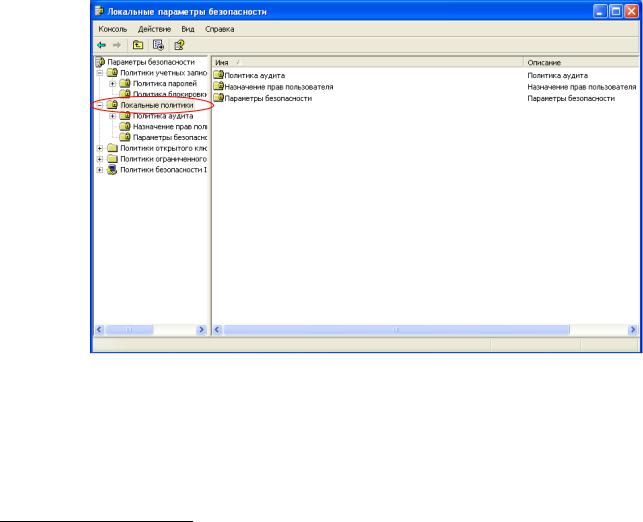Close the Локальные параметры безопасности window
This screenshot has width=643, height=522.
tap(631, 11)
